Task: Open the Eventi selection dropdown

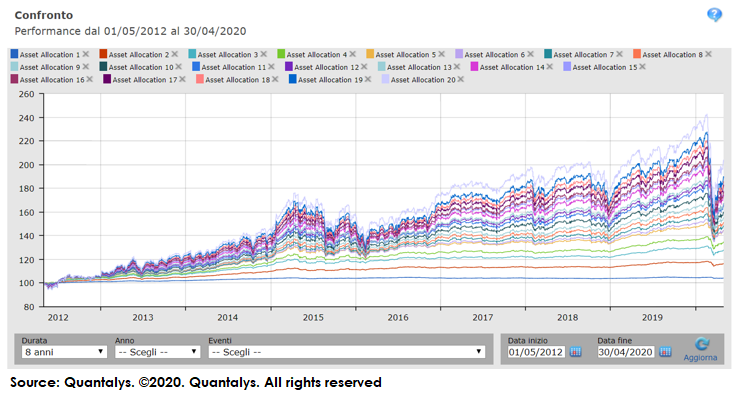Action: pos(347,352)
